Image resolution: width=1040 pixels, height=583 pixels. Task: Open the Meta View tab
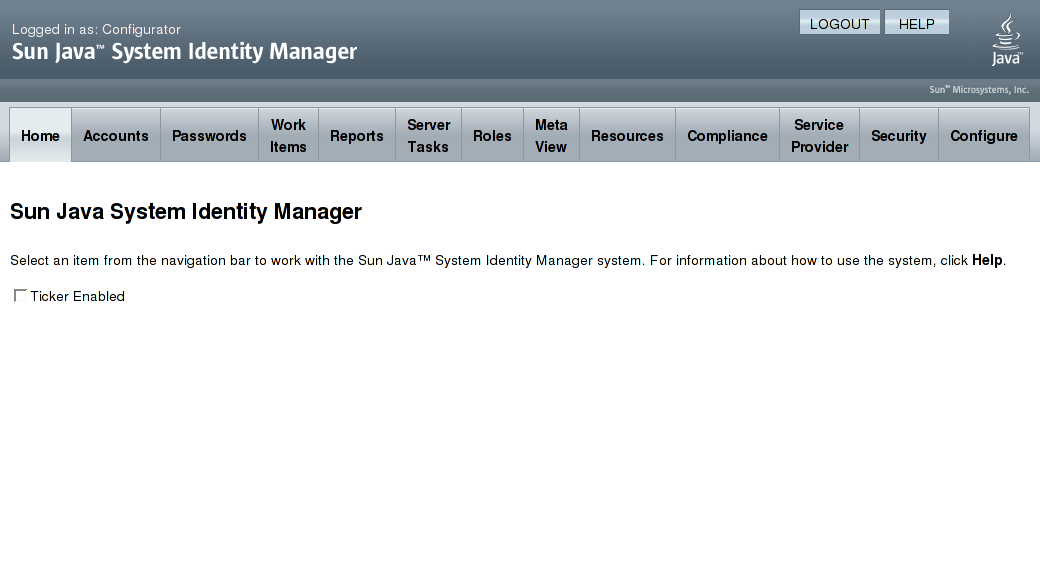pos(551,136)
